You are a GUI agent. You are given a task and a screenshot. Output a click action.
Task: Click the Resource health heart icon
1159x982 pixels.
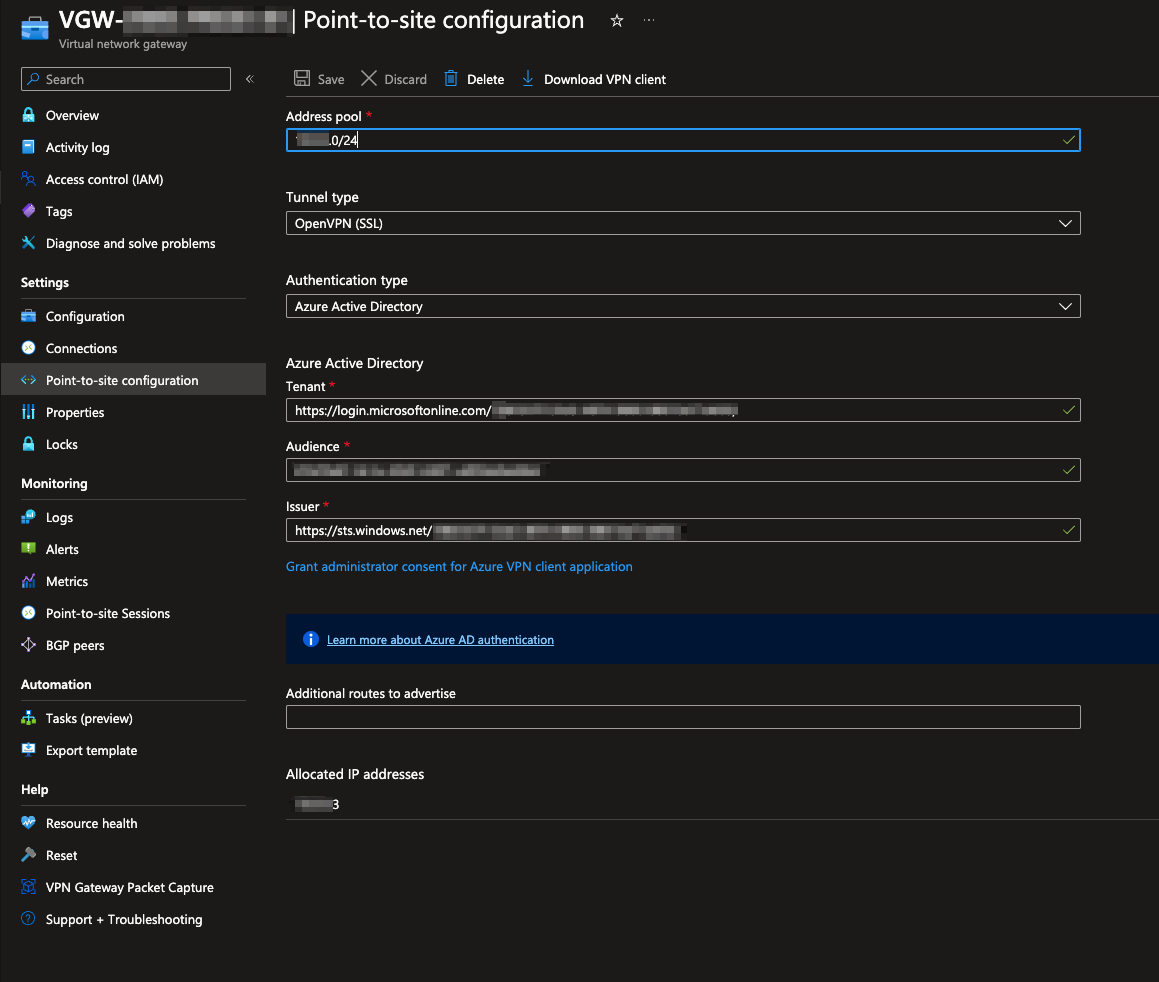coord(28,822)
